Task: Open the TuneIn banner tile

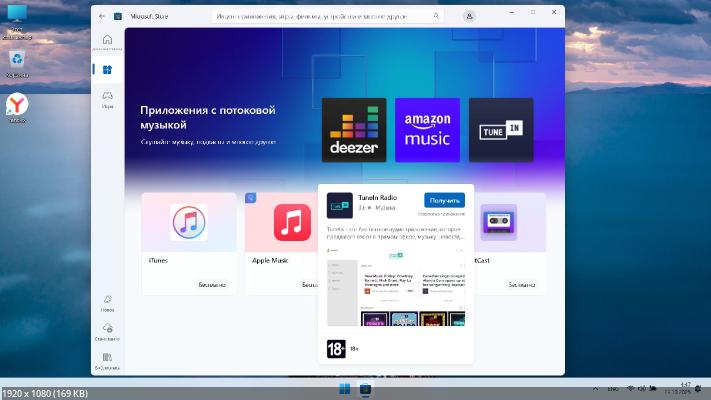Action: click(x=500, y=130)
